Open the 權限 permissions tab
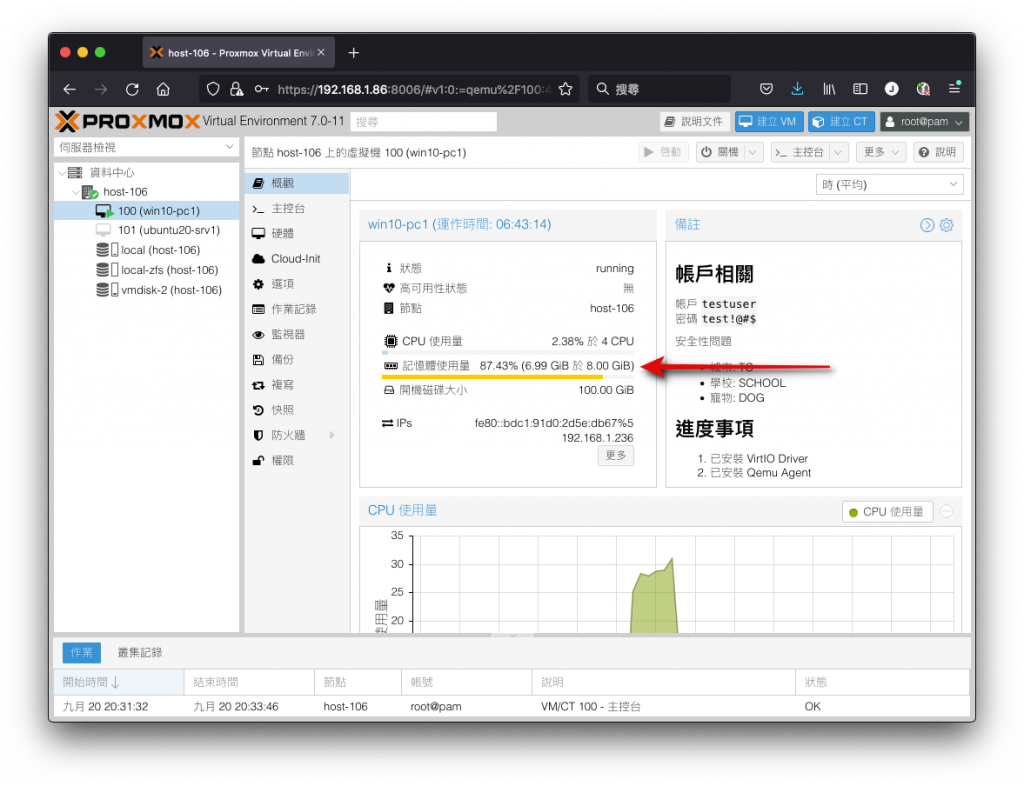Image resolution: width=1024 pixels, height=786 pixels. 297,461
